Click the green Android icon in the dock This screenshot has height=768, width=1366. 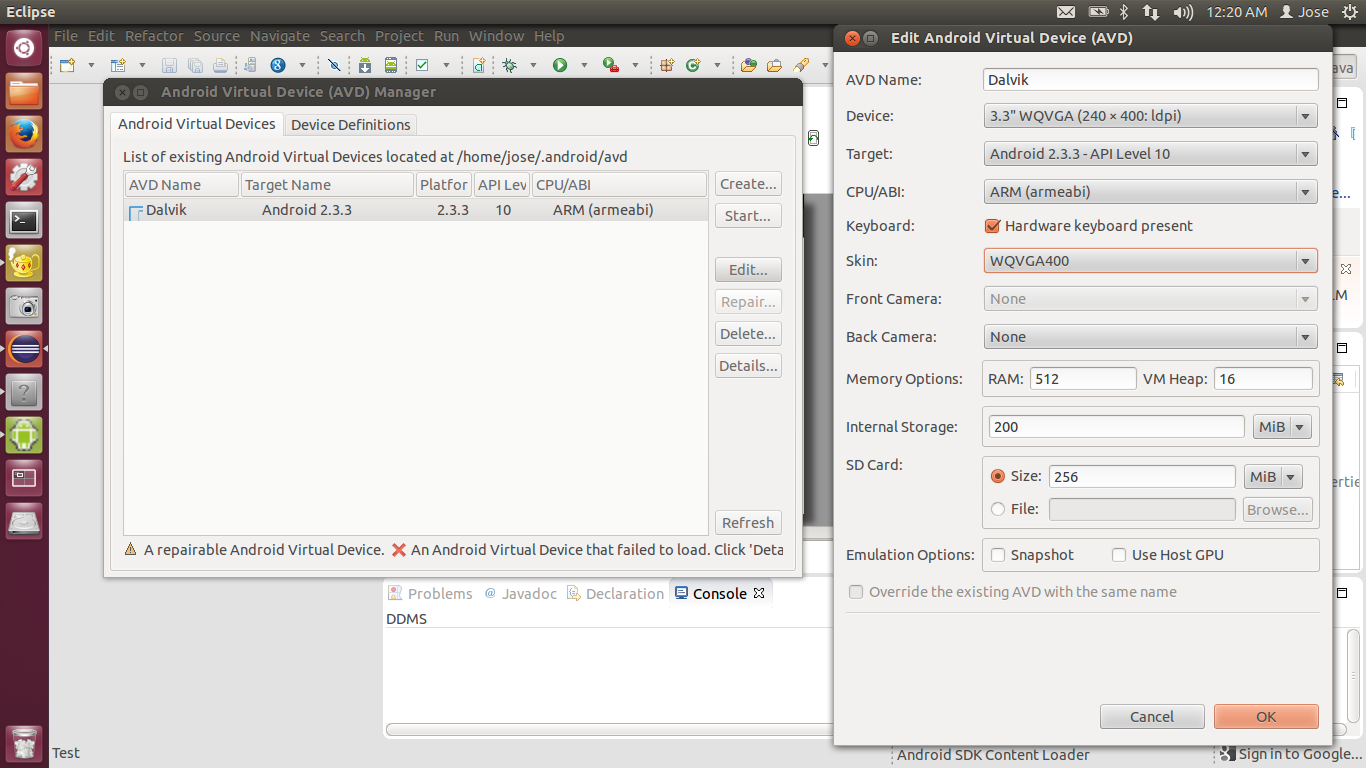pyautogui.click(x=24, y=435)
